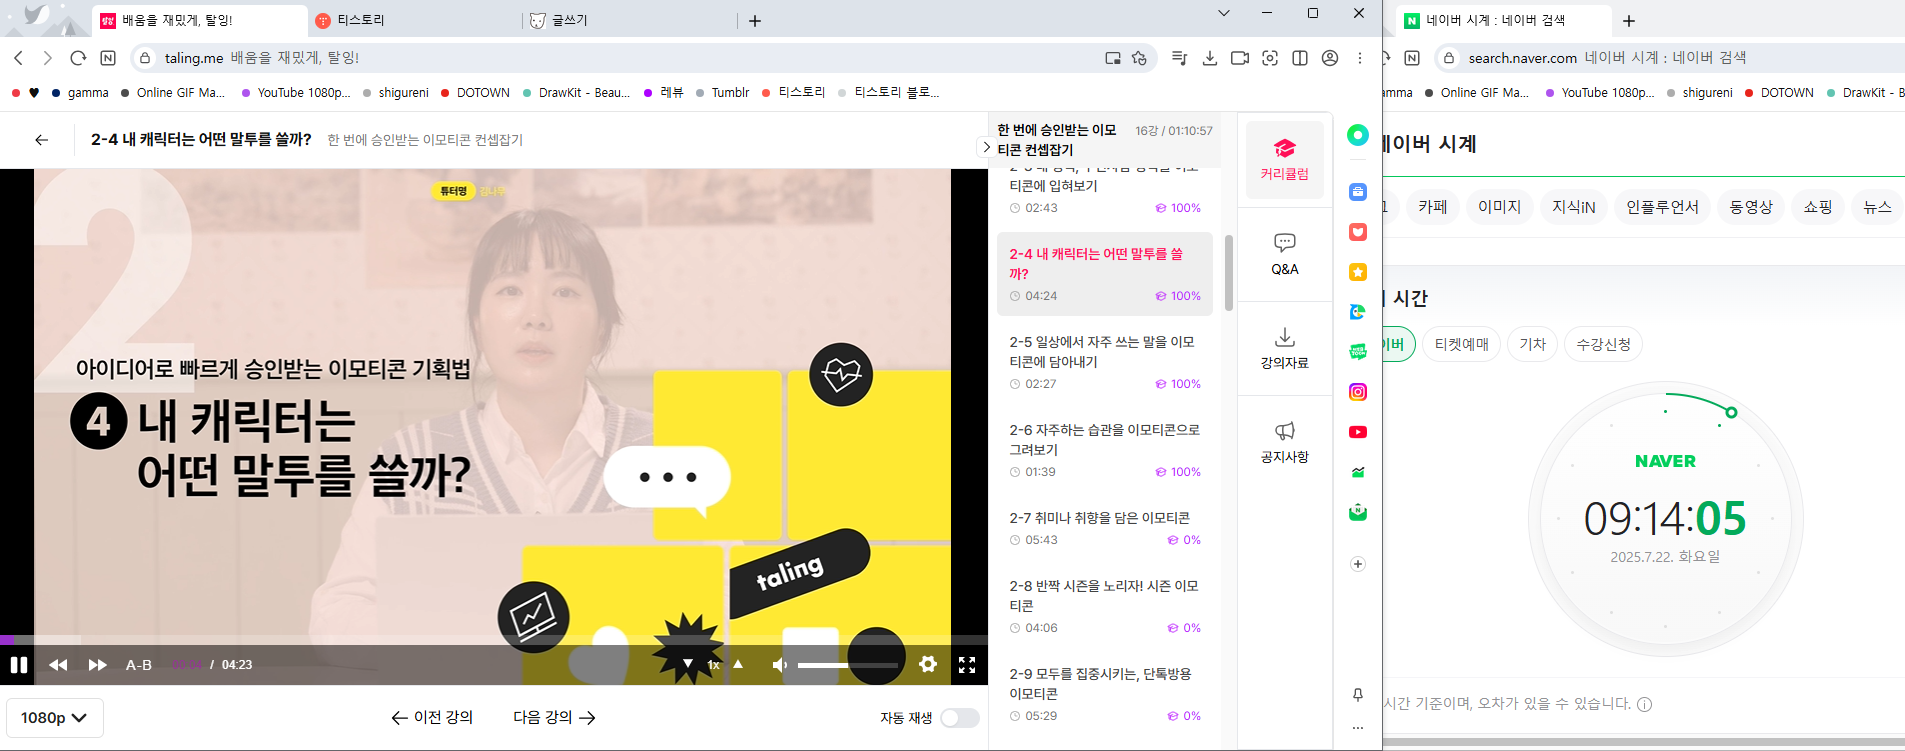1905x751 pixels.
Task: Select the 이미지 tab in the Naver window
Action: (1499, 206)
